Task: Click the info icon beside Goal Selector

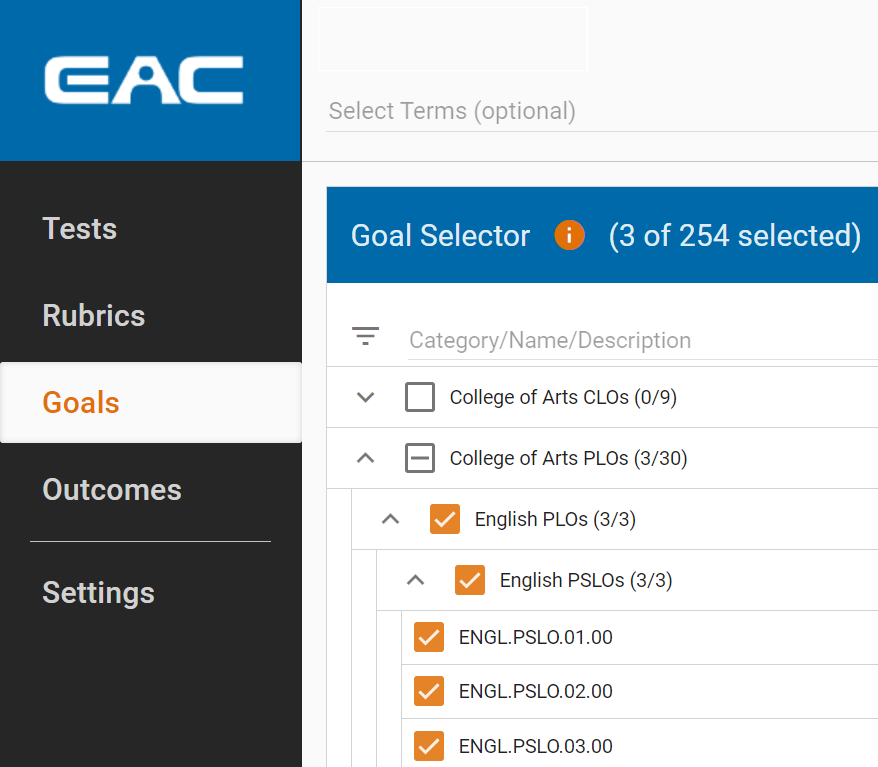Action: pyautogui.click(x=569, y=235)
